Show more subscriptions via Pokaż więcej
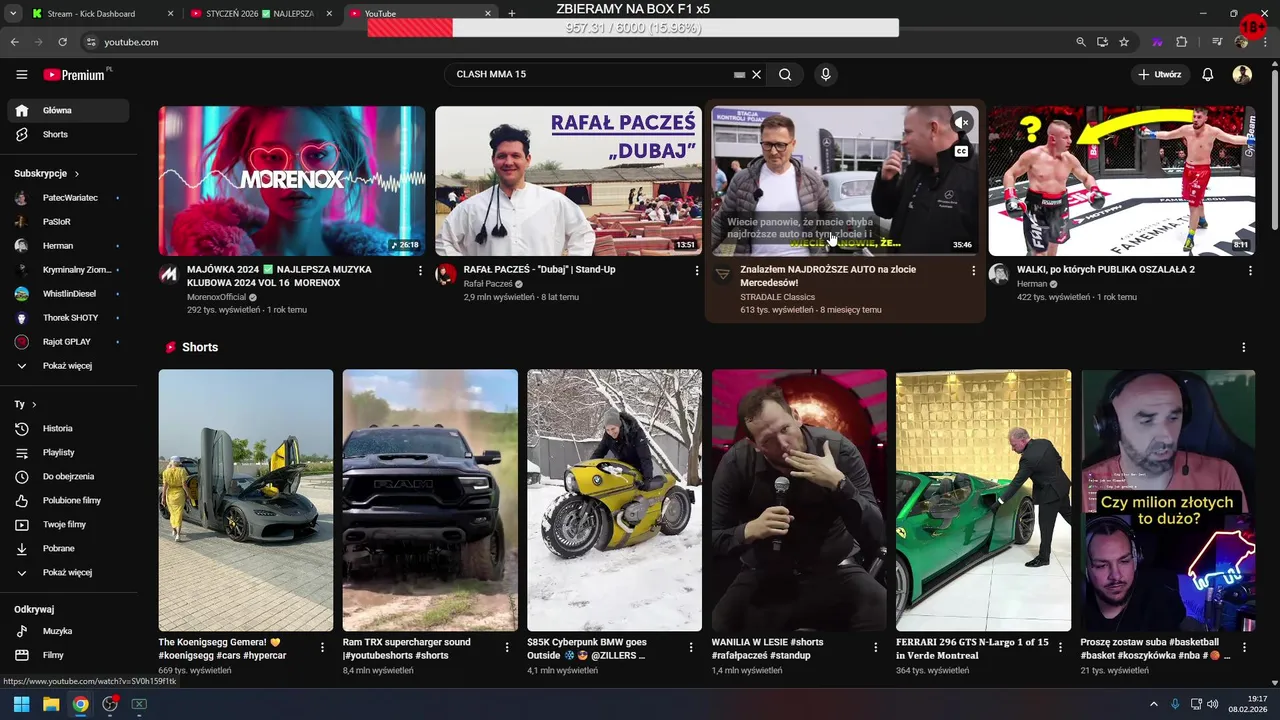The image size is (1280, 720). [x=67, y=365]
